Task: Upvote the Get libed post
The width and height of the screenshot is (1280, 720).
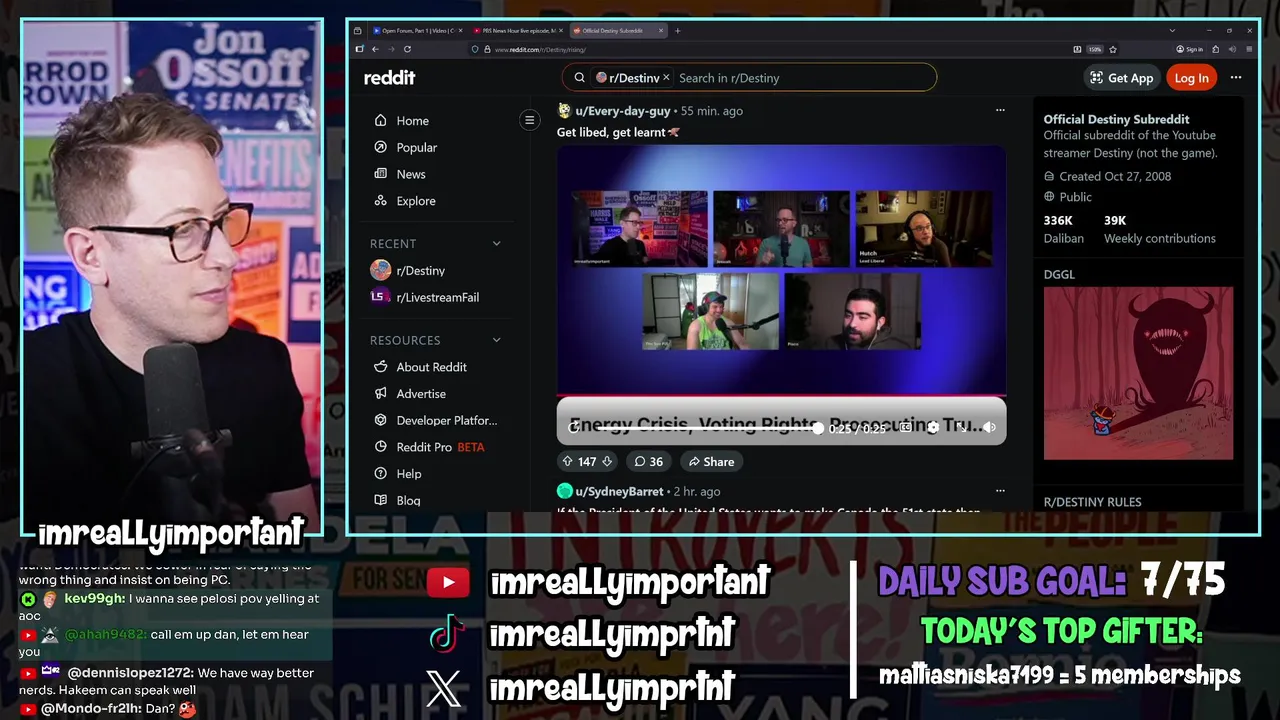Action: coord(568,461)
